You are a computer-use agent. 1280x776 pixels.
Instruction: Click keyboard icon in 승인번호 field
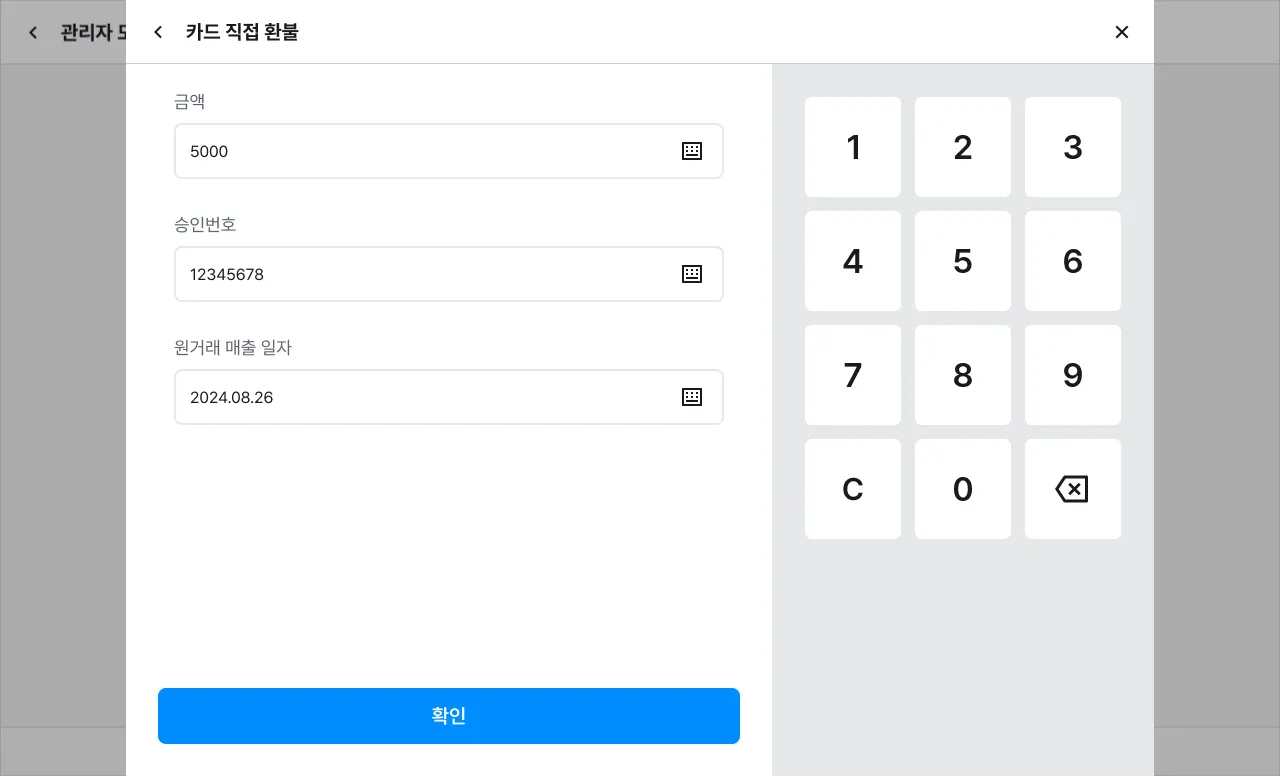point(692,274)
